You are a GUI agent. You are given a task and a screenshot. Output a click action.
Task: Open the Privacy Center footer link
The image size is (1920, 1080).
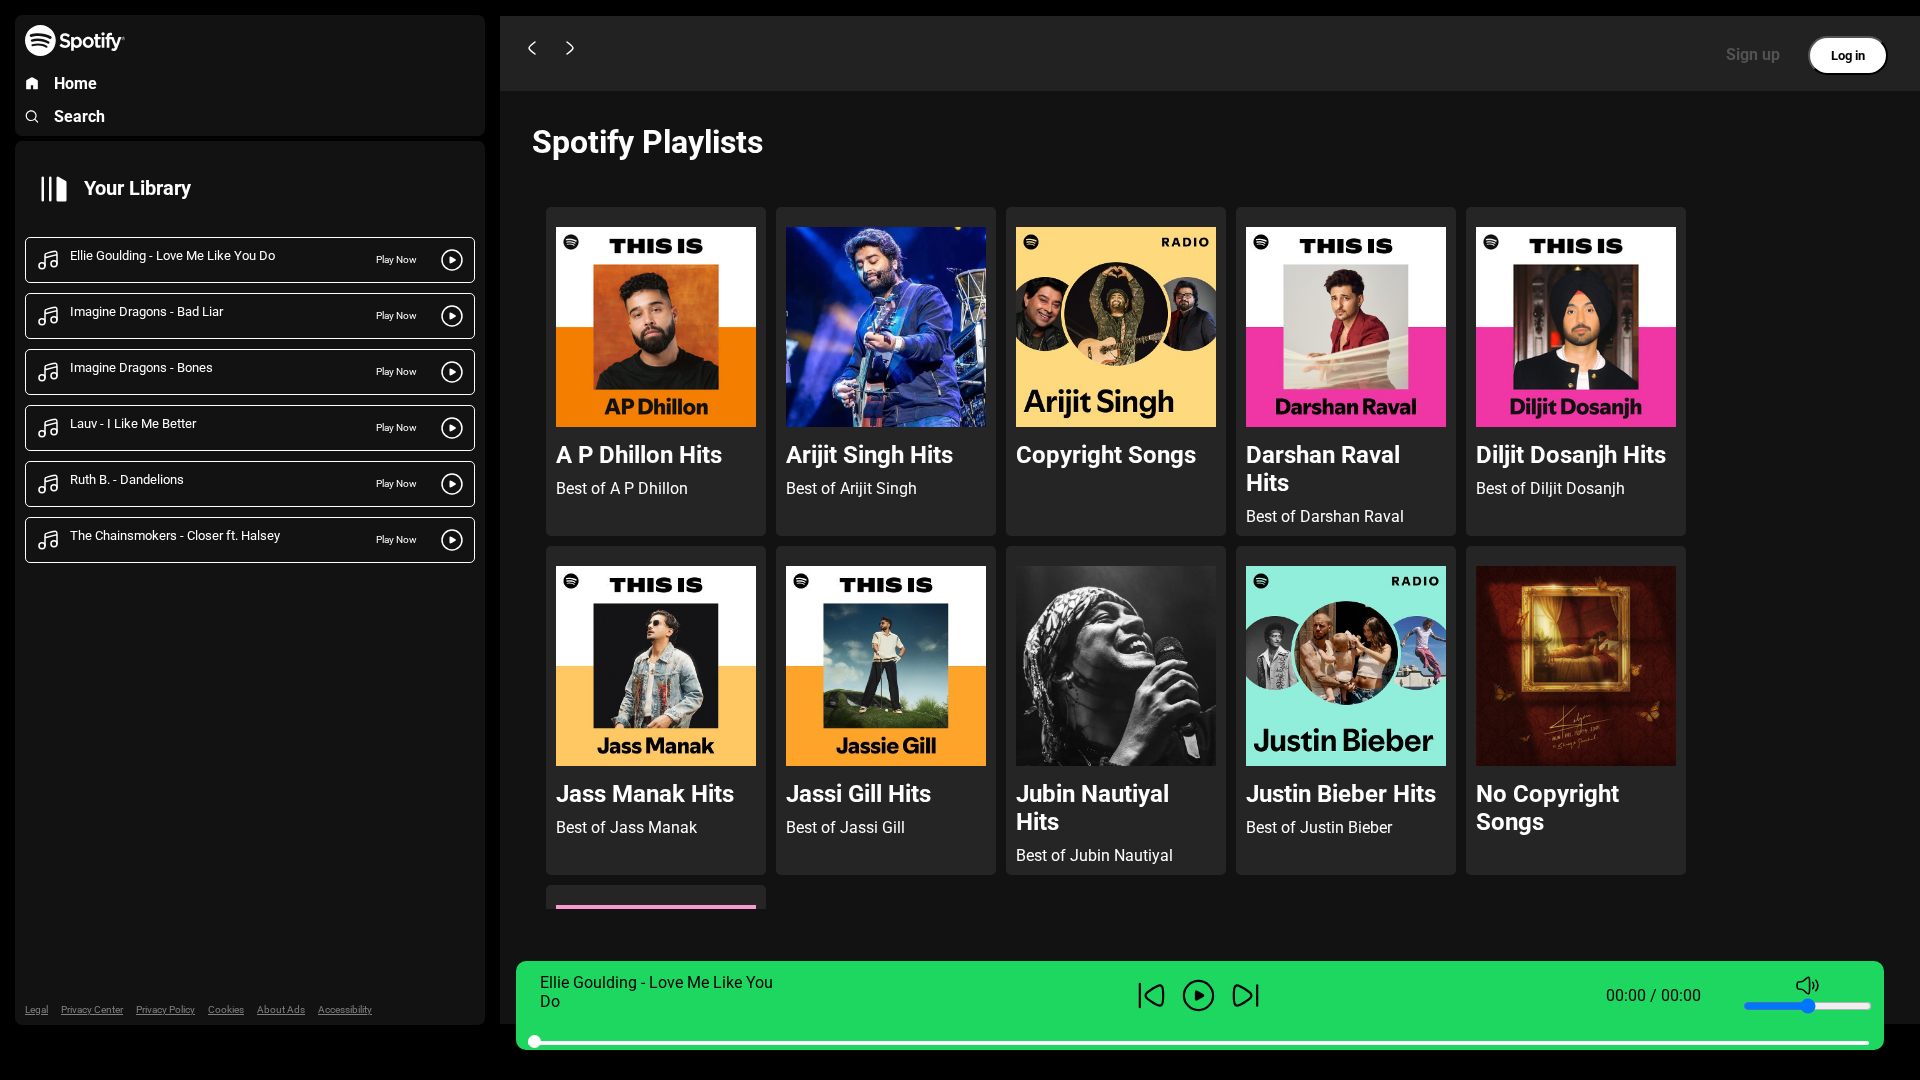92,1010
